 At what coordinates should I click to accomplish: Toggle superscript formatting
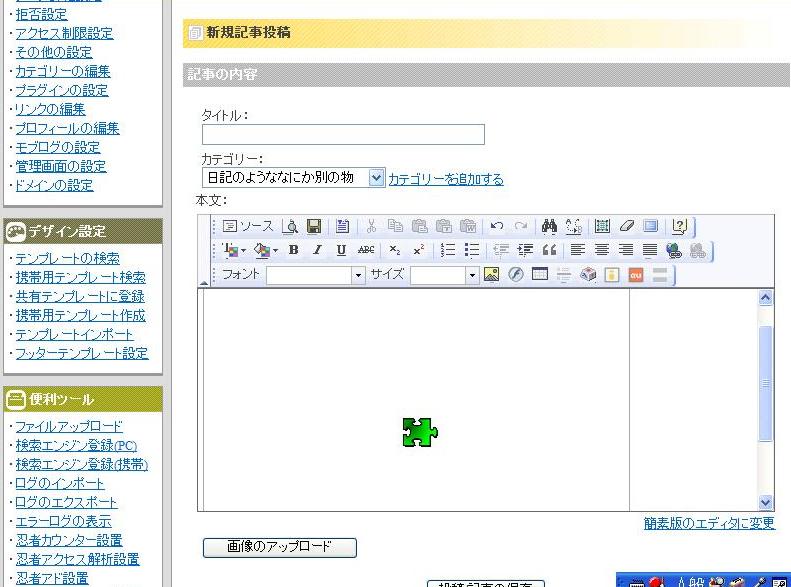coord(419,250)
